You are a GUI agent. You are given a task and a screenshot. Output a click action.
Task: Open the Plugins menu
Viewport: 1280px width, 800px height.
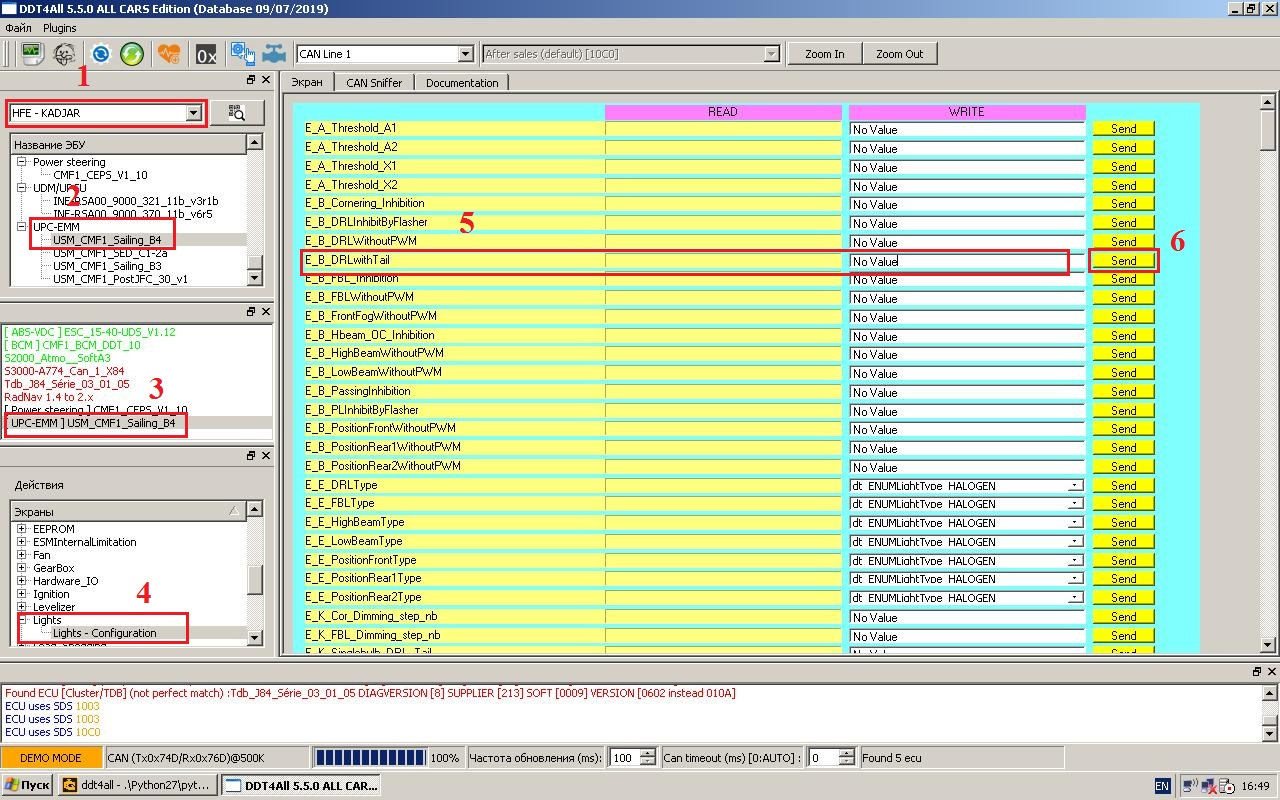(x=60, y=28)
